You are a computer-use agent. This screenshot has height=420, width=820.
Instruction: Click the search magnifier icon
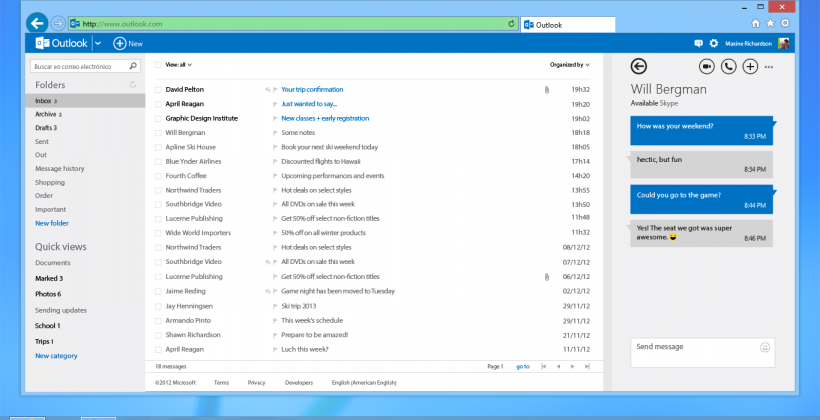[133, 66]
